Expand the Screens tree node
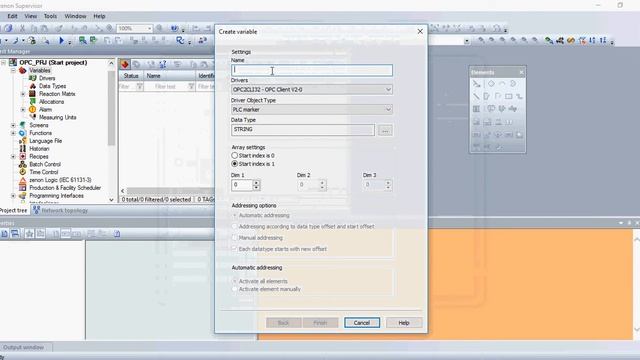640x360 pixels. 13,125
